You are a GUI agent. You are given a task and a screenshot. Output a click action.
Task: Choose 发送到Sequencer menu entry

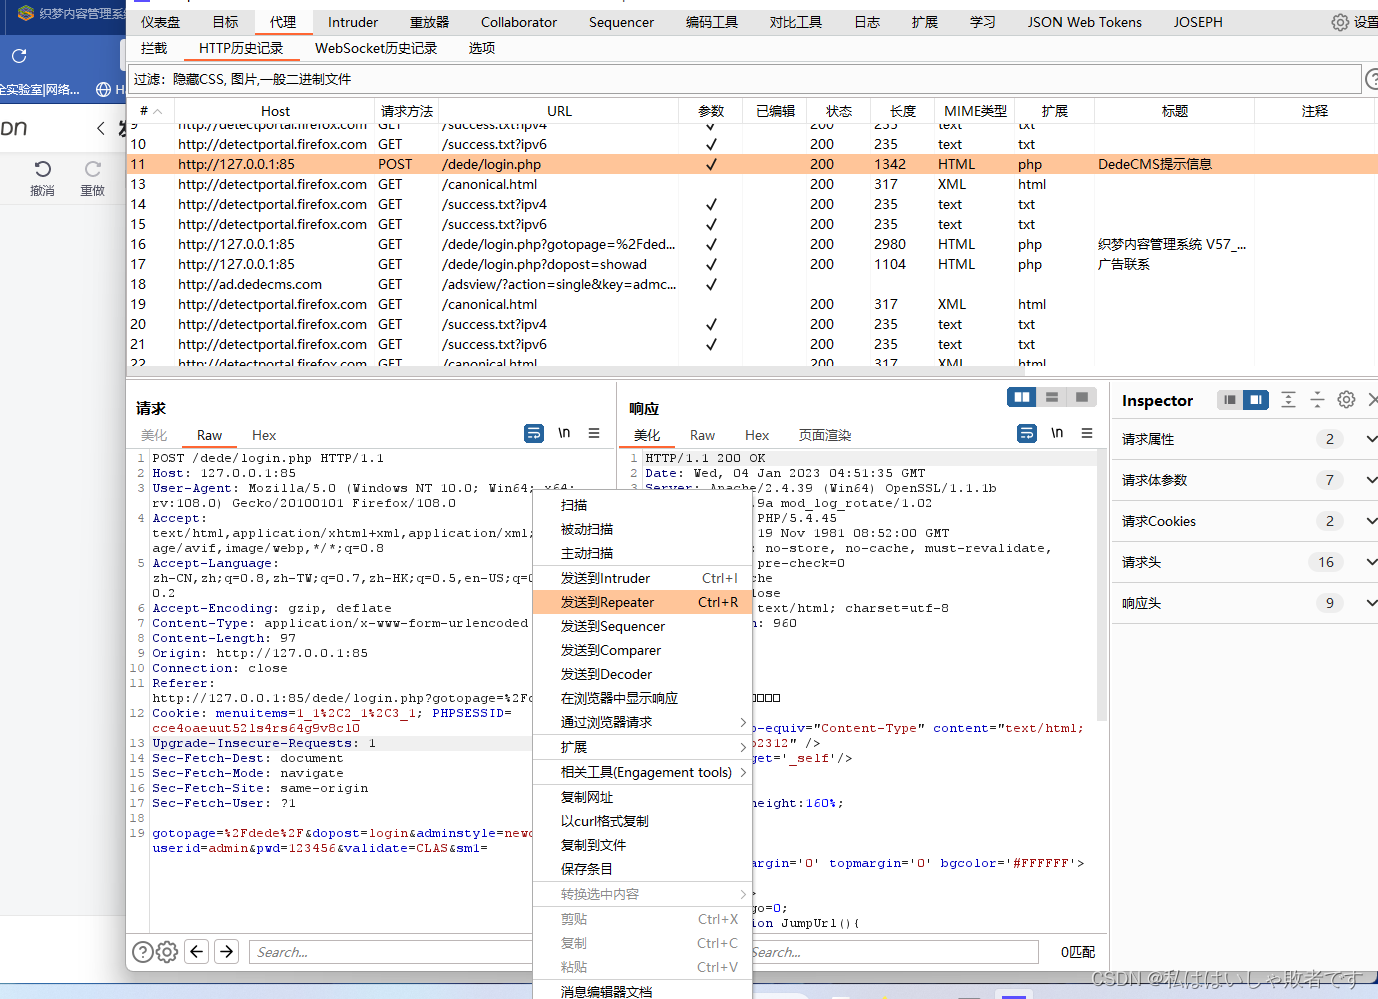[642, 626]
